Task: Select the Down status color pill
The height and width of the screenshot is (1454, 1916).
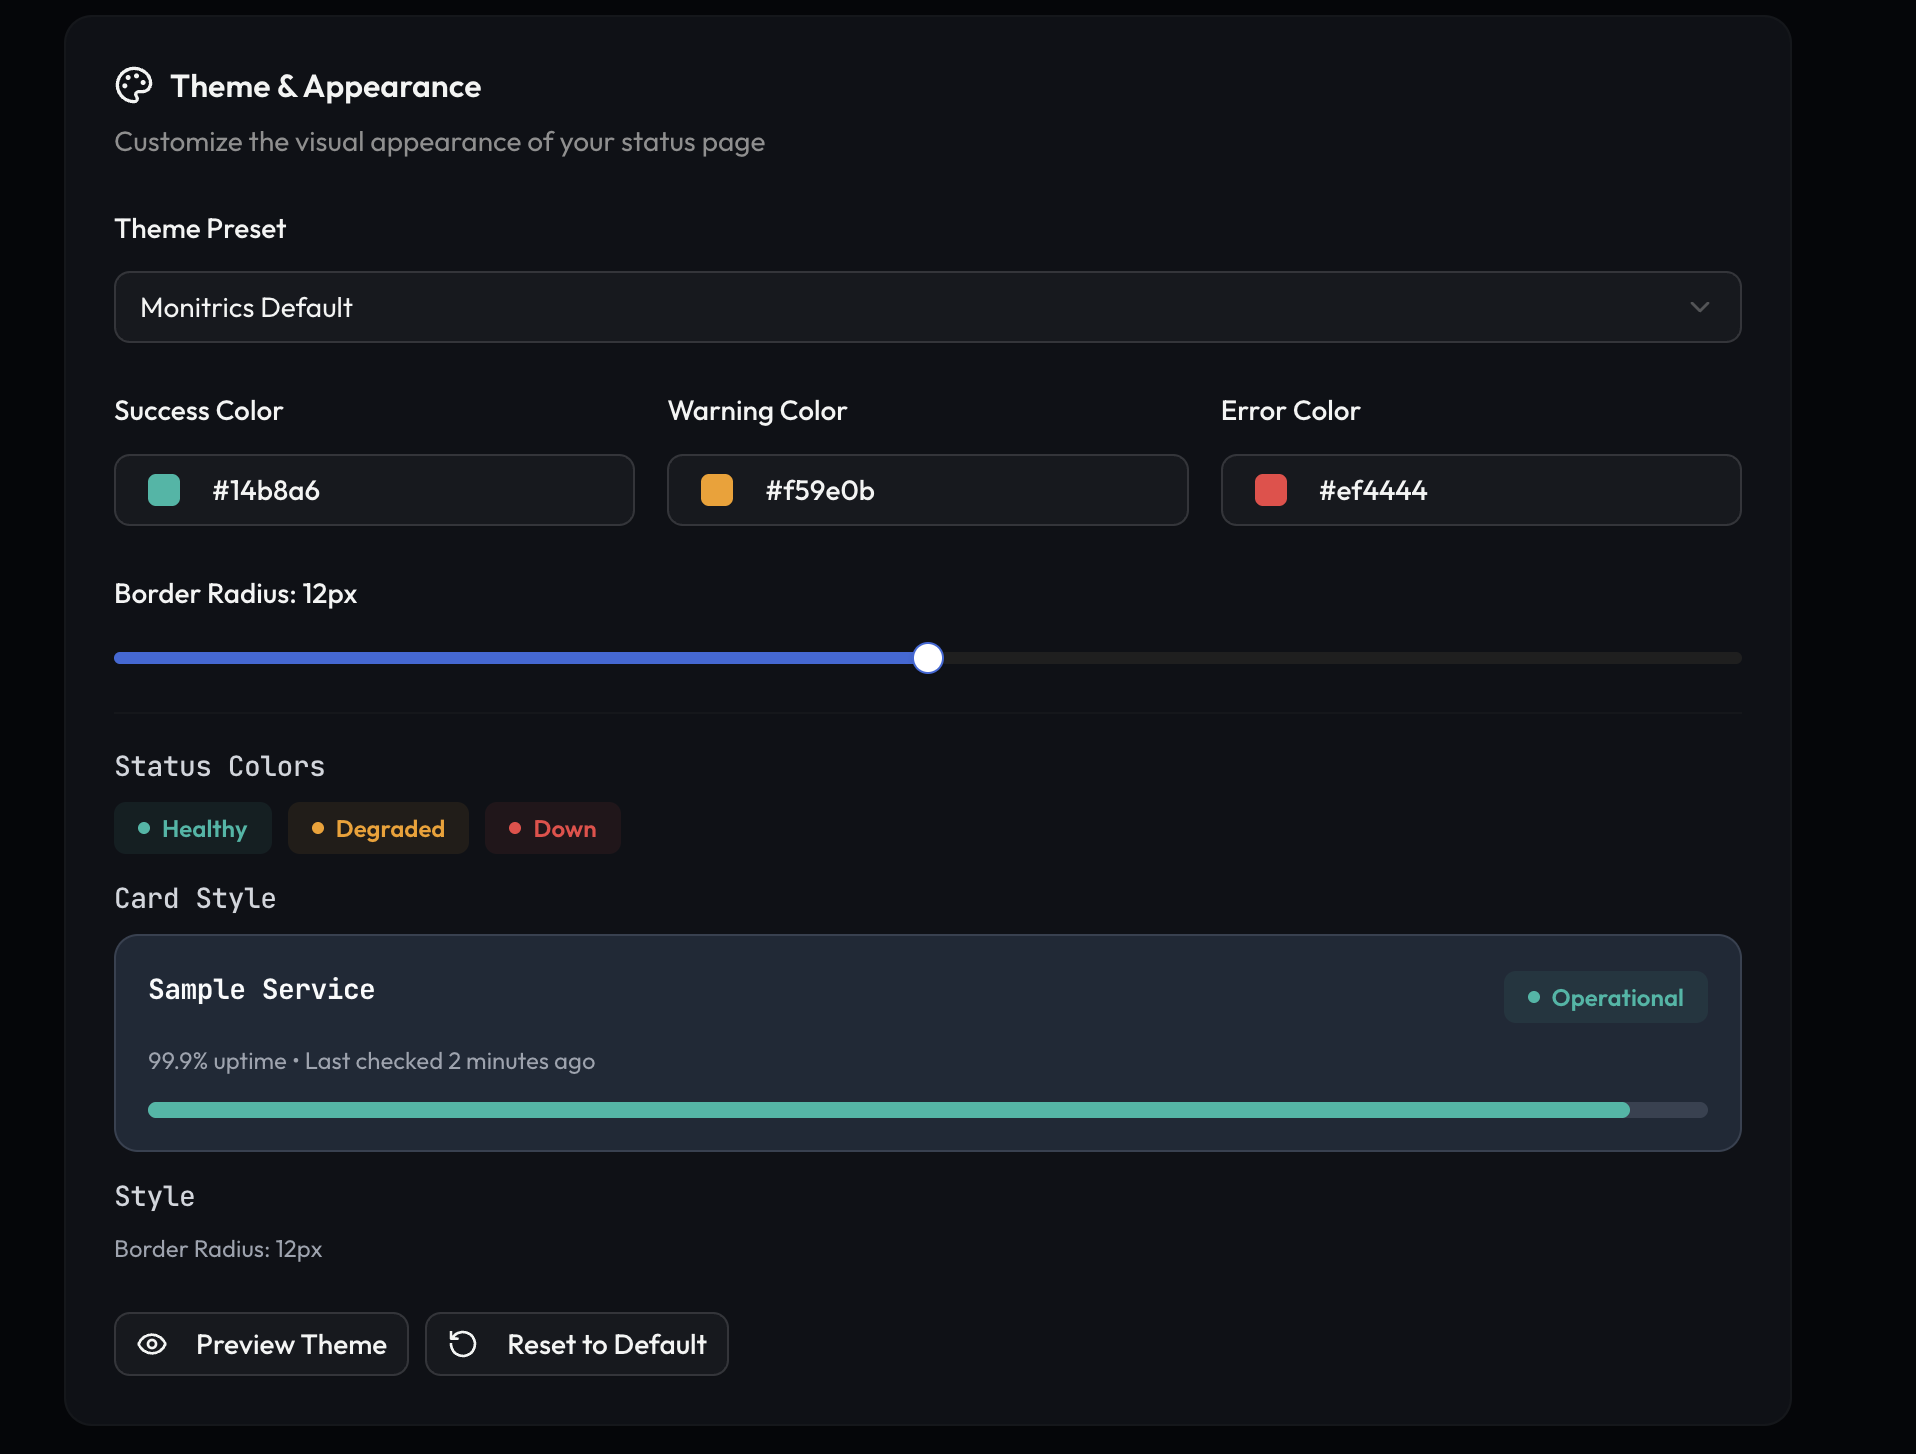Action: point(552,828)
